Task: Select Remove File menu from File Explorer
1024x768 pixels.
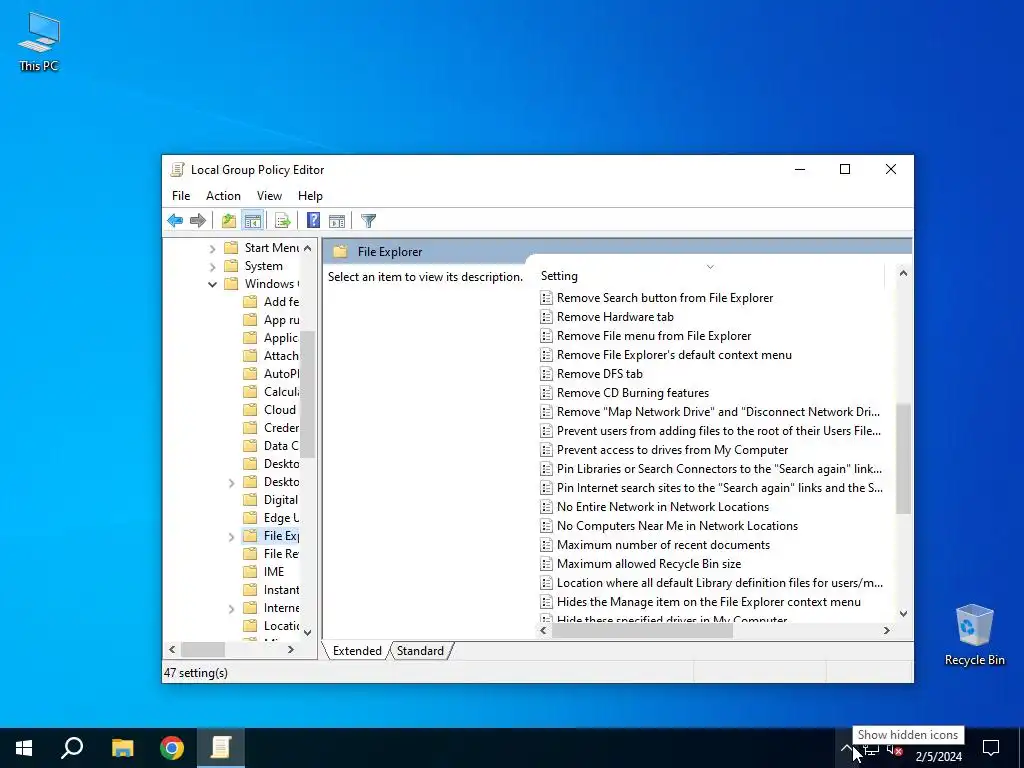Action: click(654, 336)
